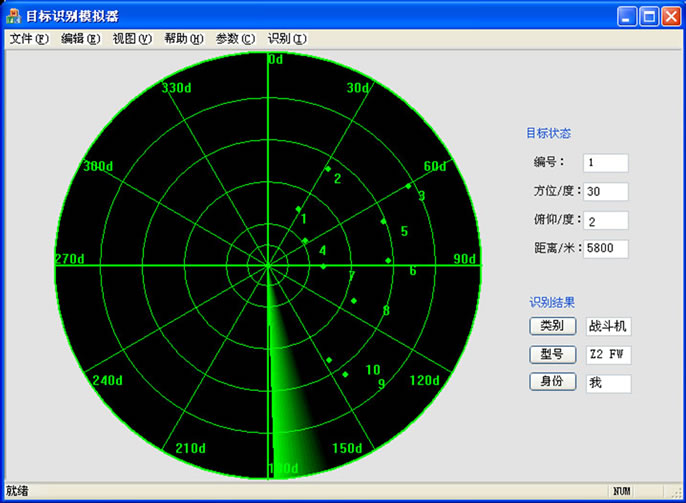Click the application icon in the title bar
The height and width of the screenshot is (503, 686).
click(14, 16)
